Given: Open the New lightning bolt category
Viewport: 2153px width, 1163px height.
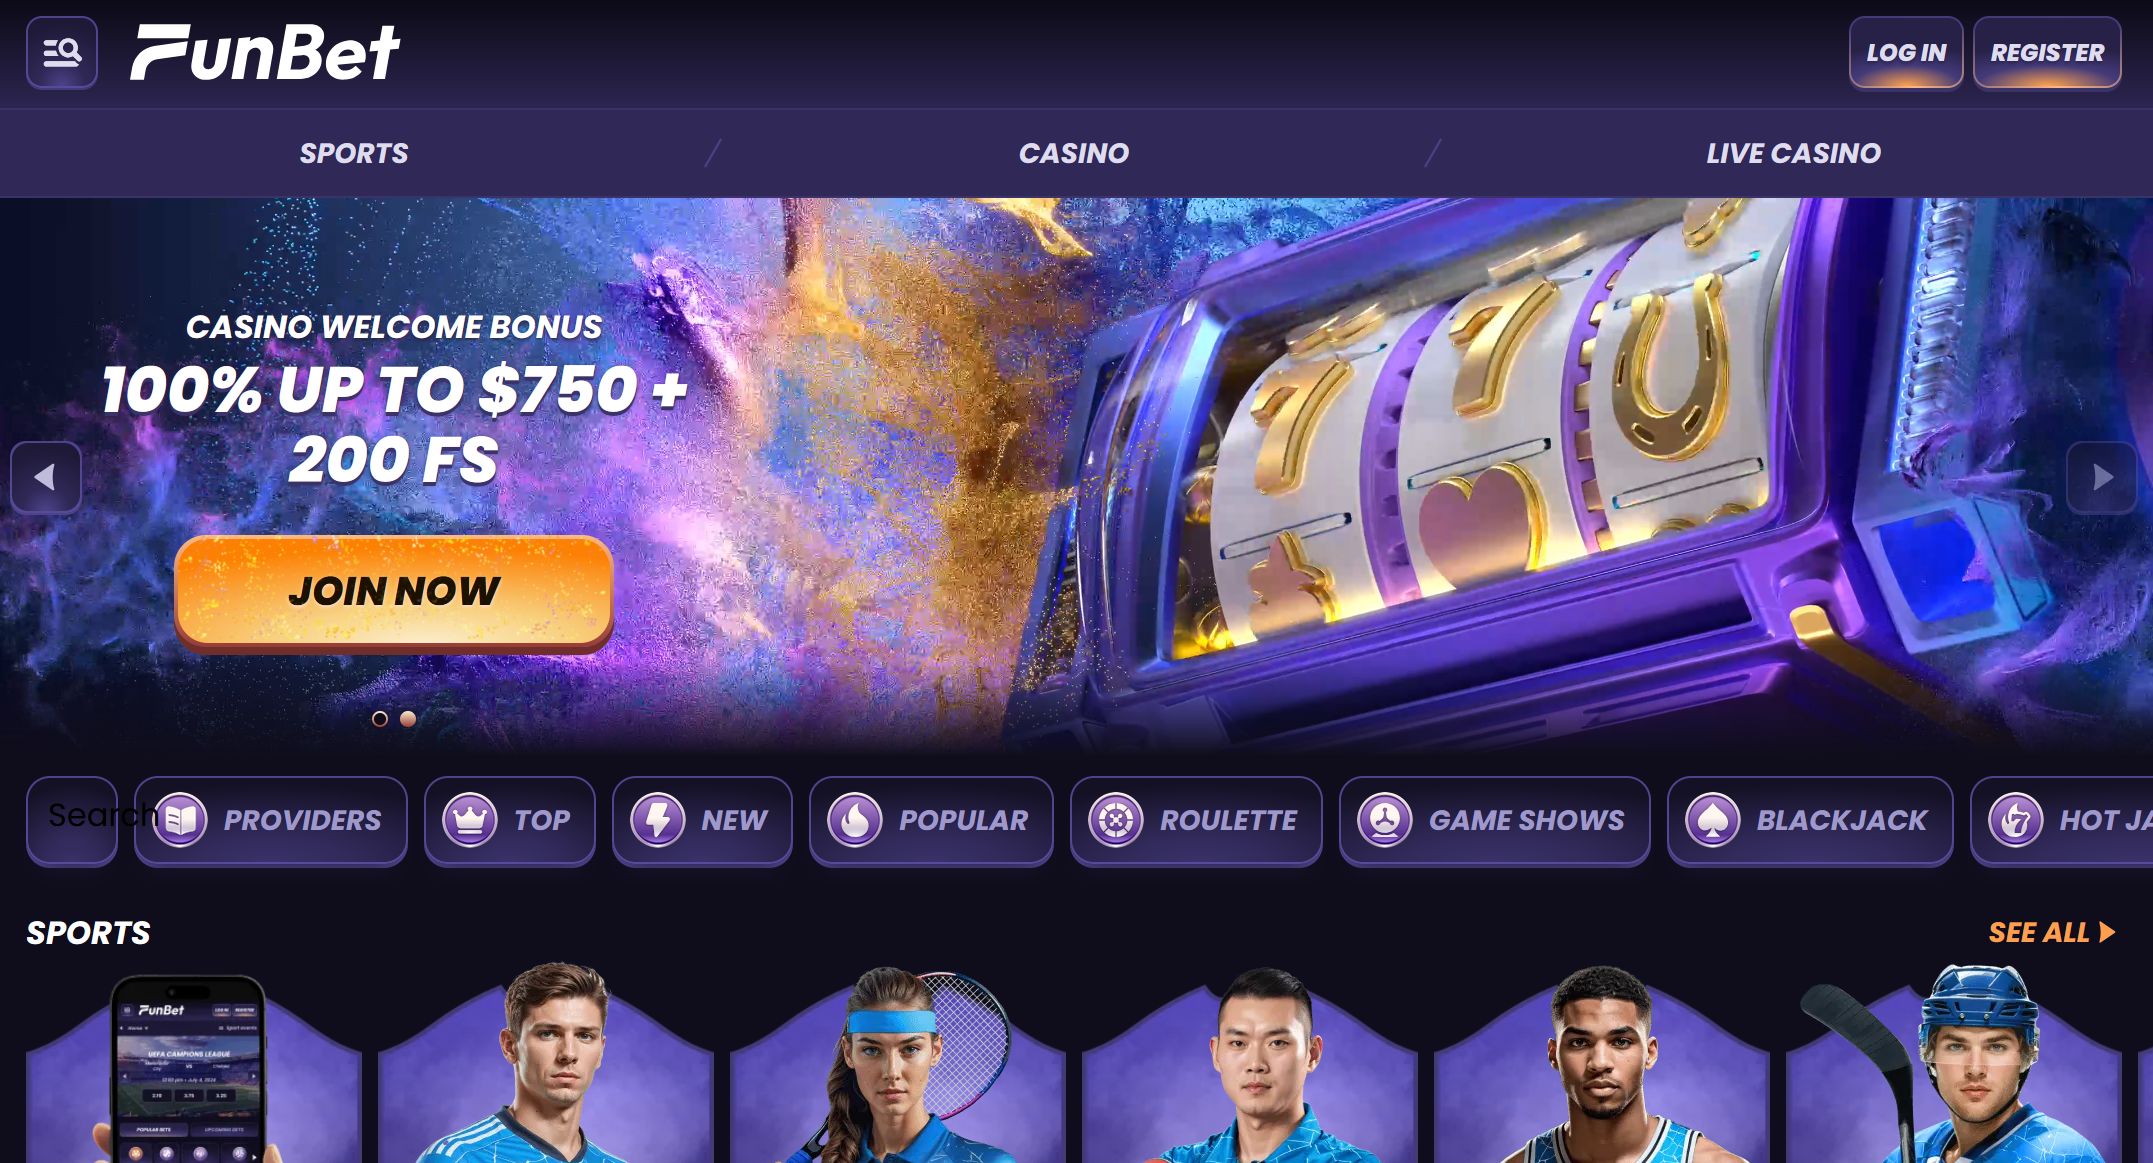Looking at the screenshot, I should [658, 821].
